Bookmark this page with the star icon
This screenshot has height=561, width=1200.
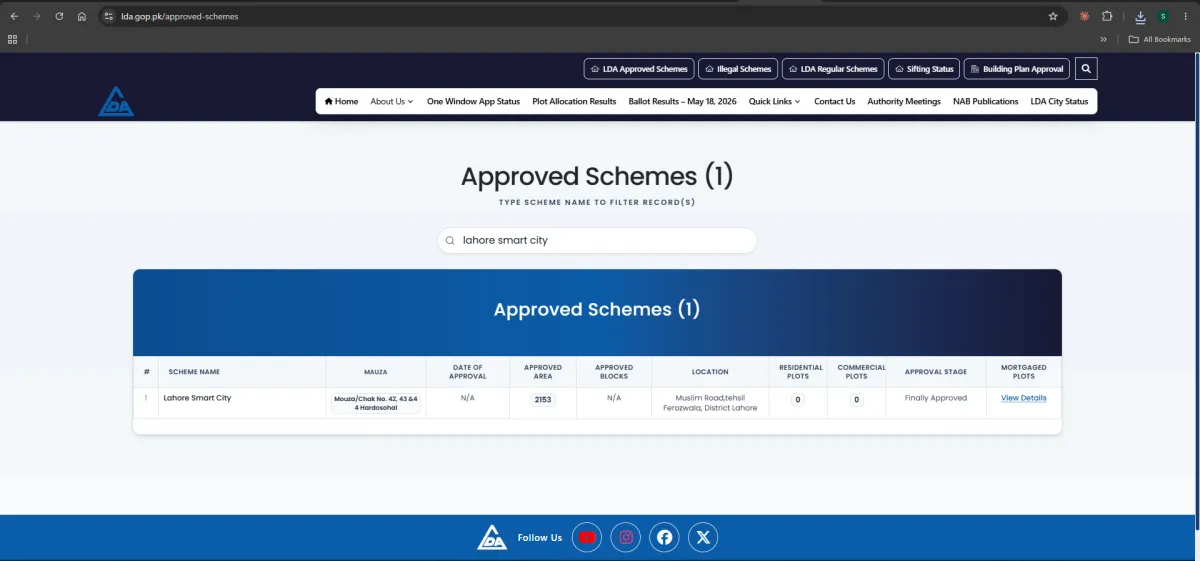tap(1053, 16)
